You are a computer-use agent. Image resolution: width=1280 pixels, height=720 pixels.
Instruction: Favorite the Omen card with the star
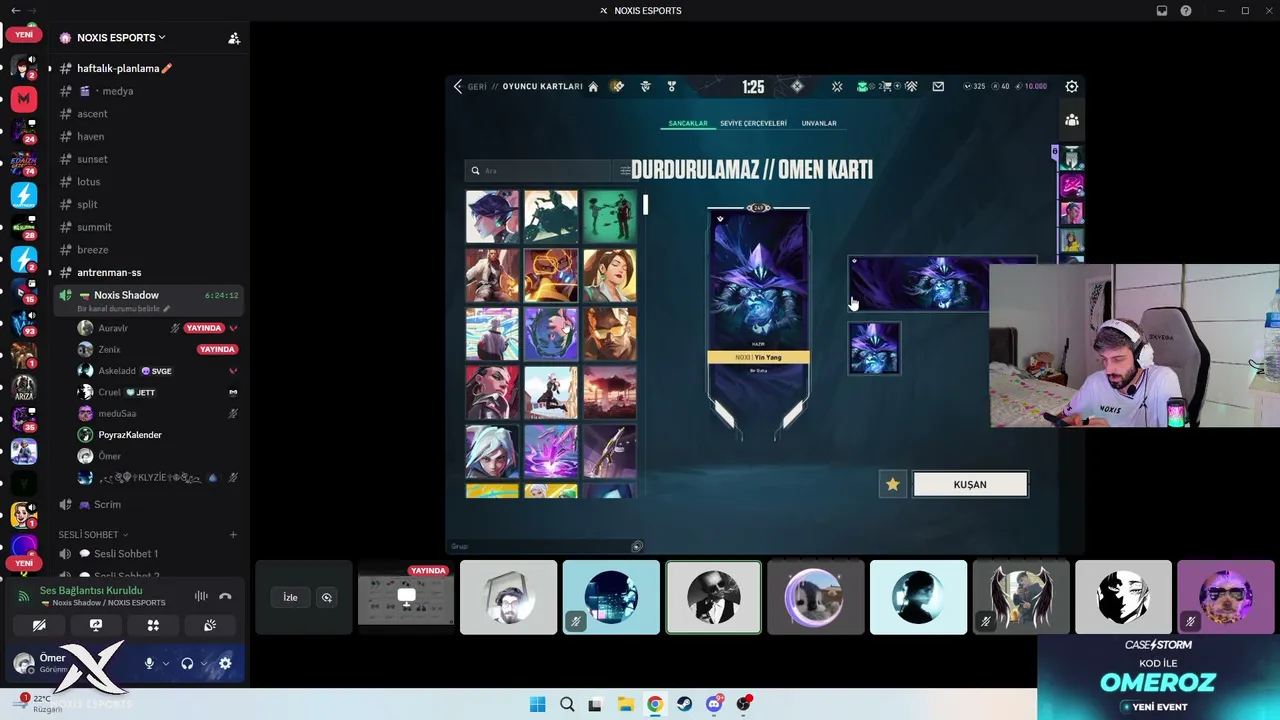(892, 485)
